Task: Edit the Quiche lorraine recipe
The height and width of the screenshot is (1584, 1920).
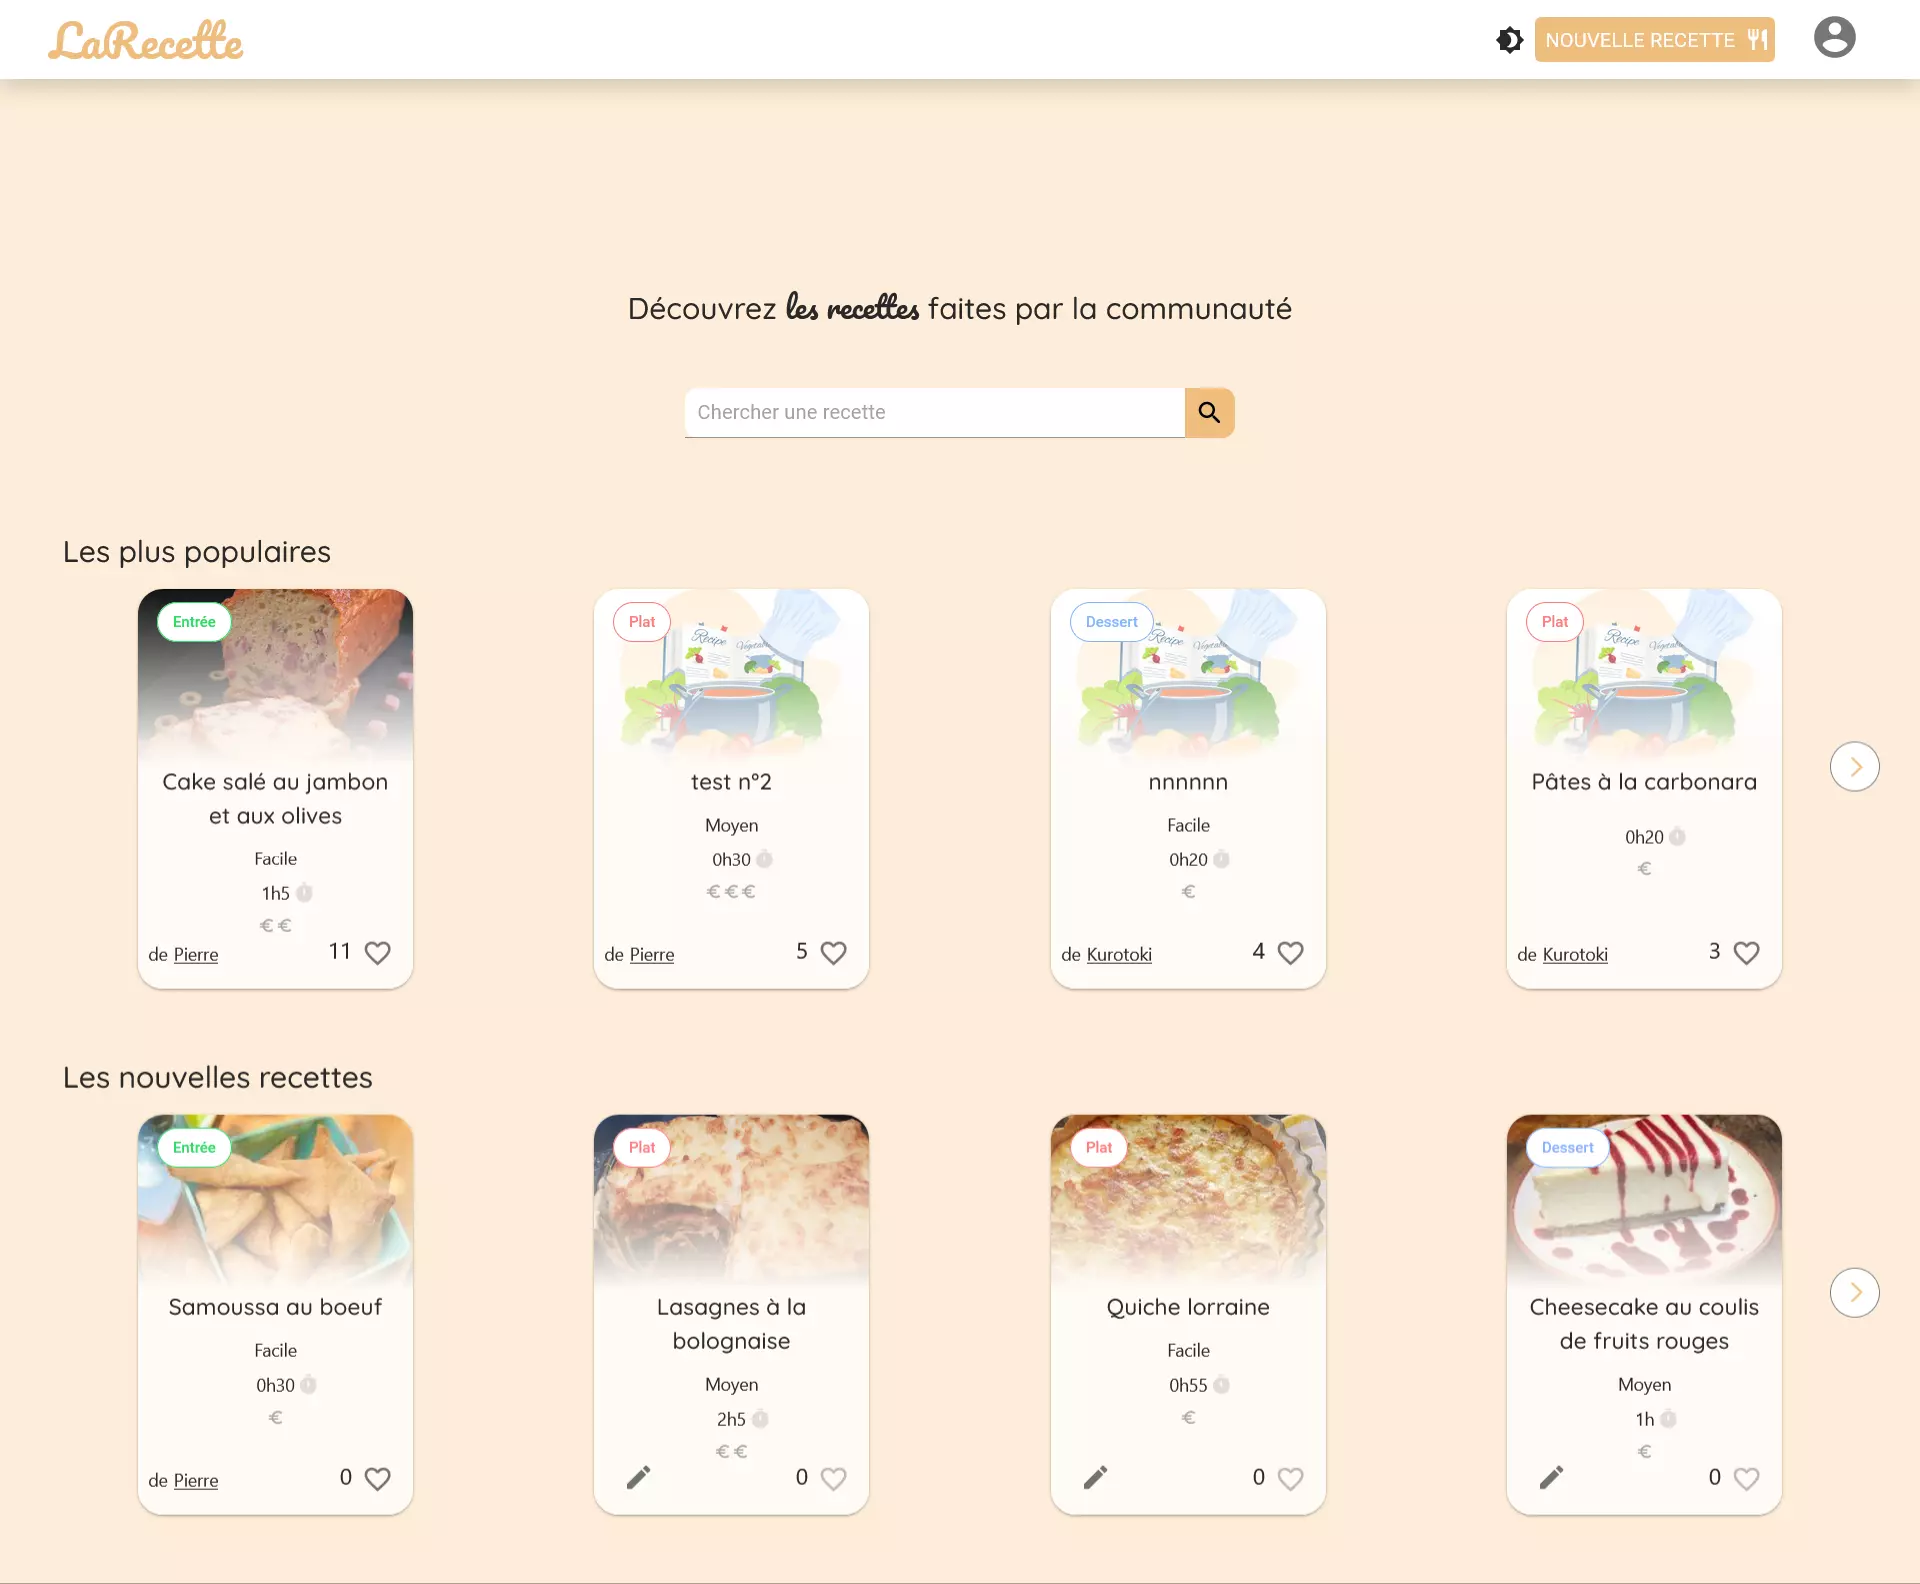Action: coord(1095,1477)
